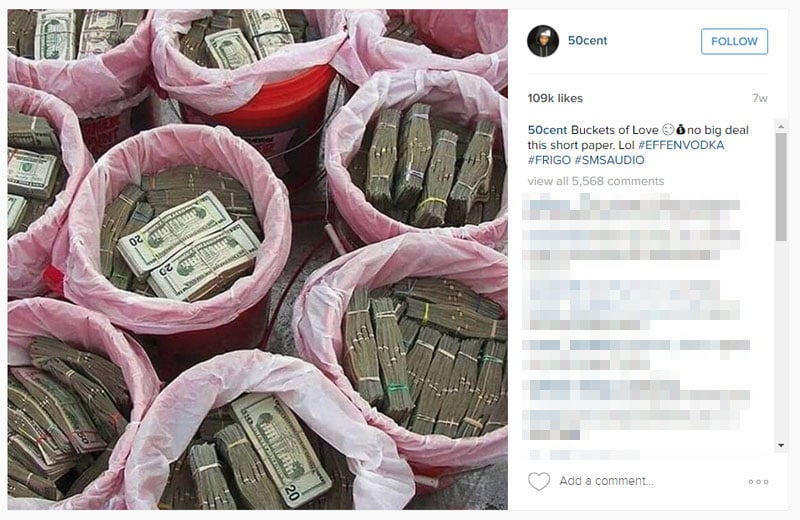
Task: Follow the 50cent account
Action: coord(734,41)
